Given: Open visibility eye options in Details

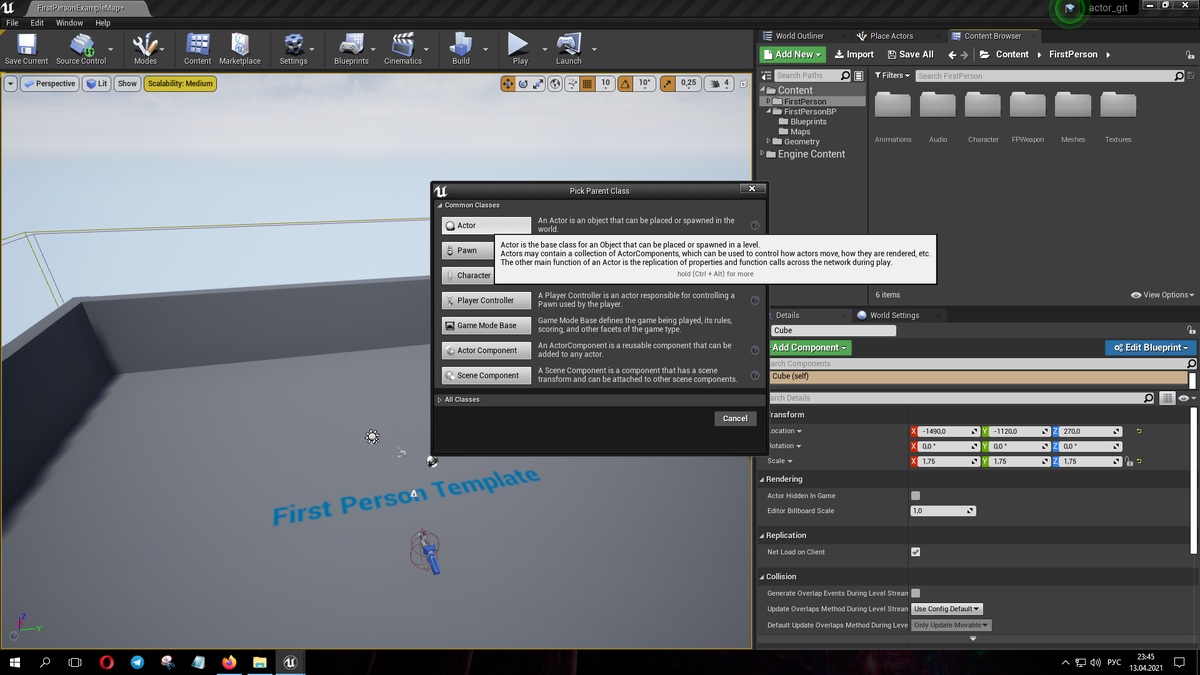Looking at the screenshot, I should 1186,398.
